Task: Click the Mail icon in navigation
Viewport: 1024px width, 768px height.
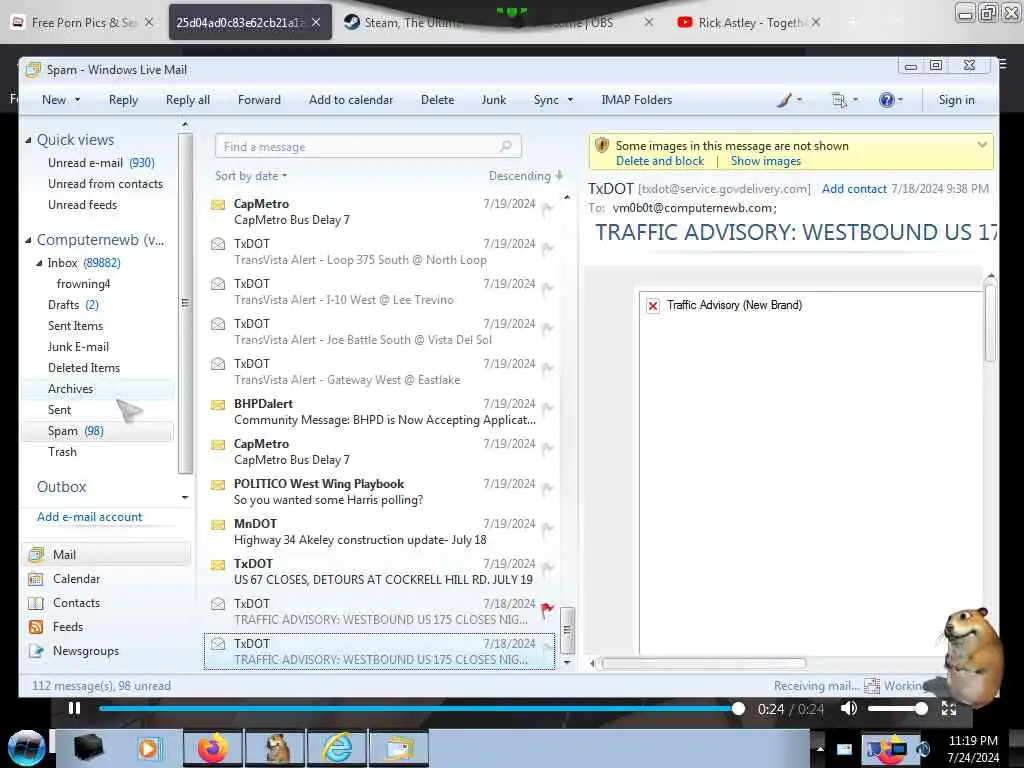Action: pyautogui.click(x=36, y=554)
